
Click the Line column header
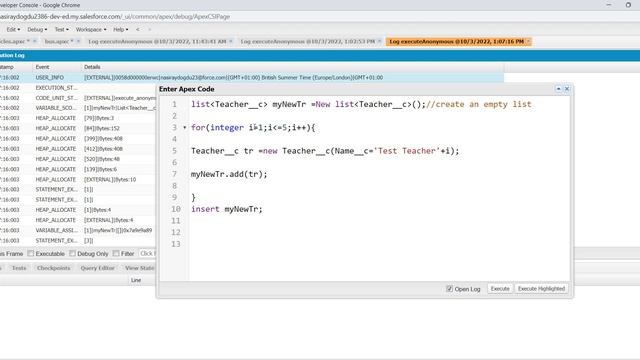pos(136,280)
